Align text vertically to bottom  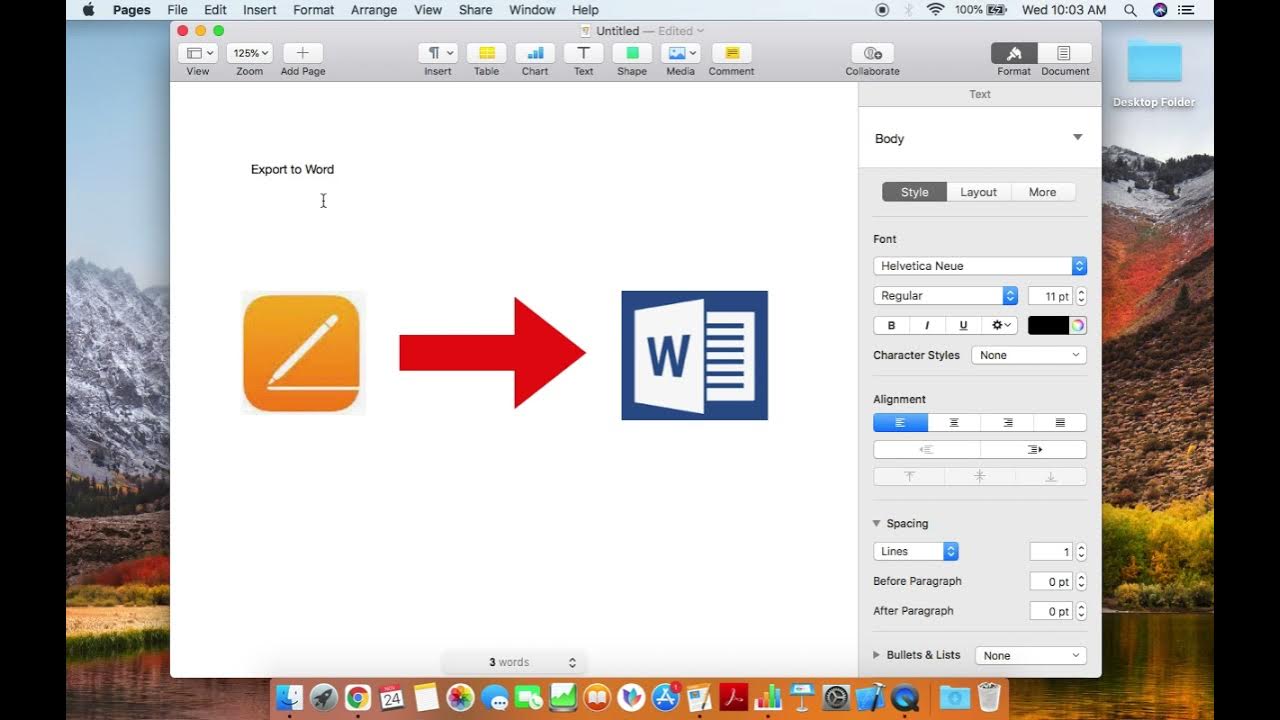coord(1051,477)
